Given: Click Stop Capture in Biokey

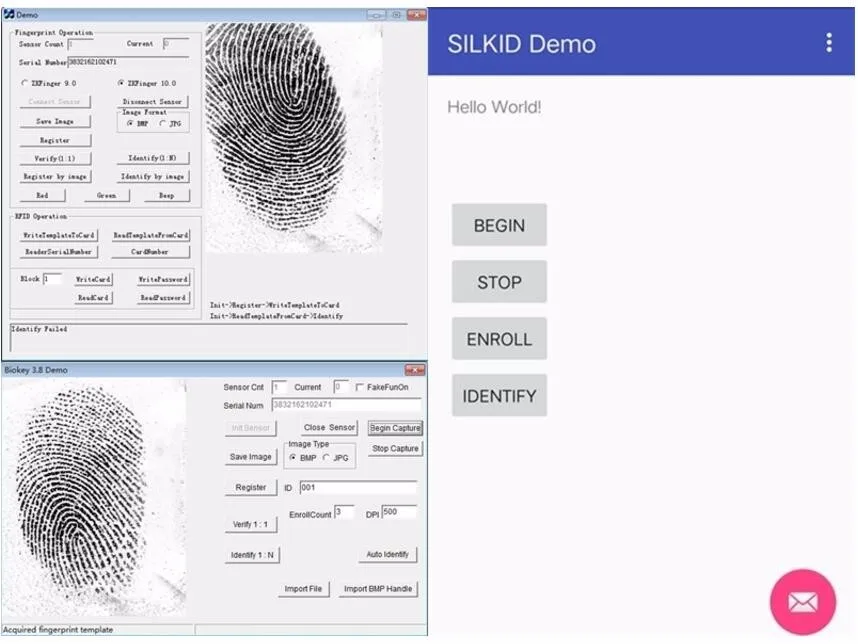Looking at the screenshot, I should pyautogui.click(x=395, y=449).
